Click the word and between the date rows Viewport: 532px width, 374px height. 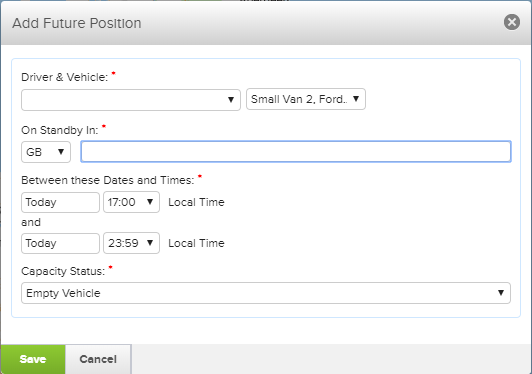(x=31, y=222)
